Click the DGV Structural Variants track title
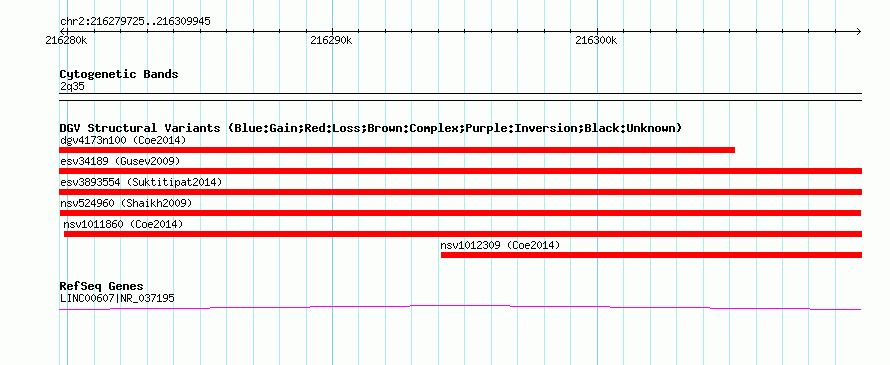The height and width of the screenshot is (365, 890). [371, 128]
